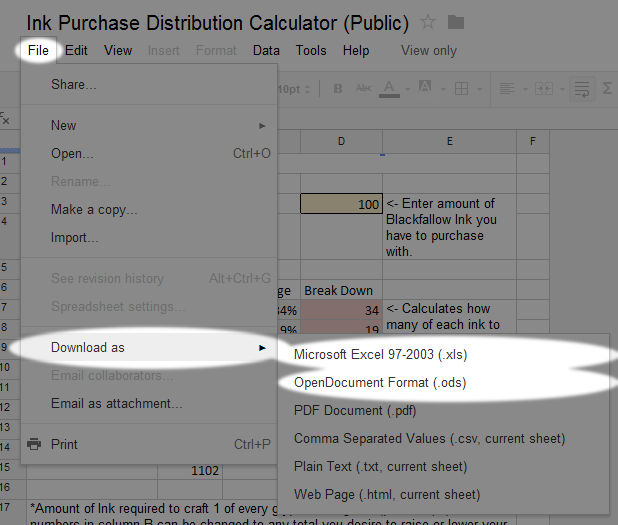The image size is (618, 525).
Task: Open the text color A button
Action: (x=389, y=89)
